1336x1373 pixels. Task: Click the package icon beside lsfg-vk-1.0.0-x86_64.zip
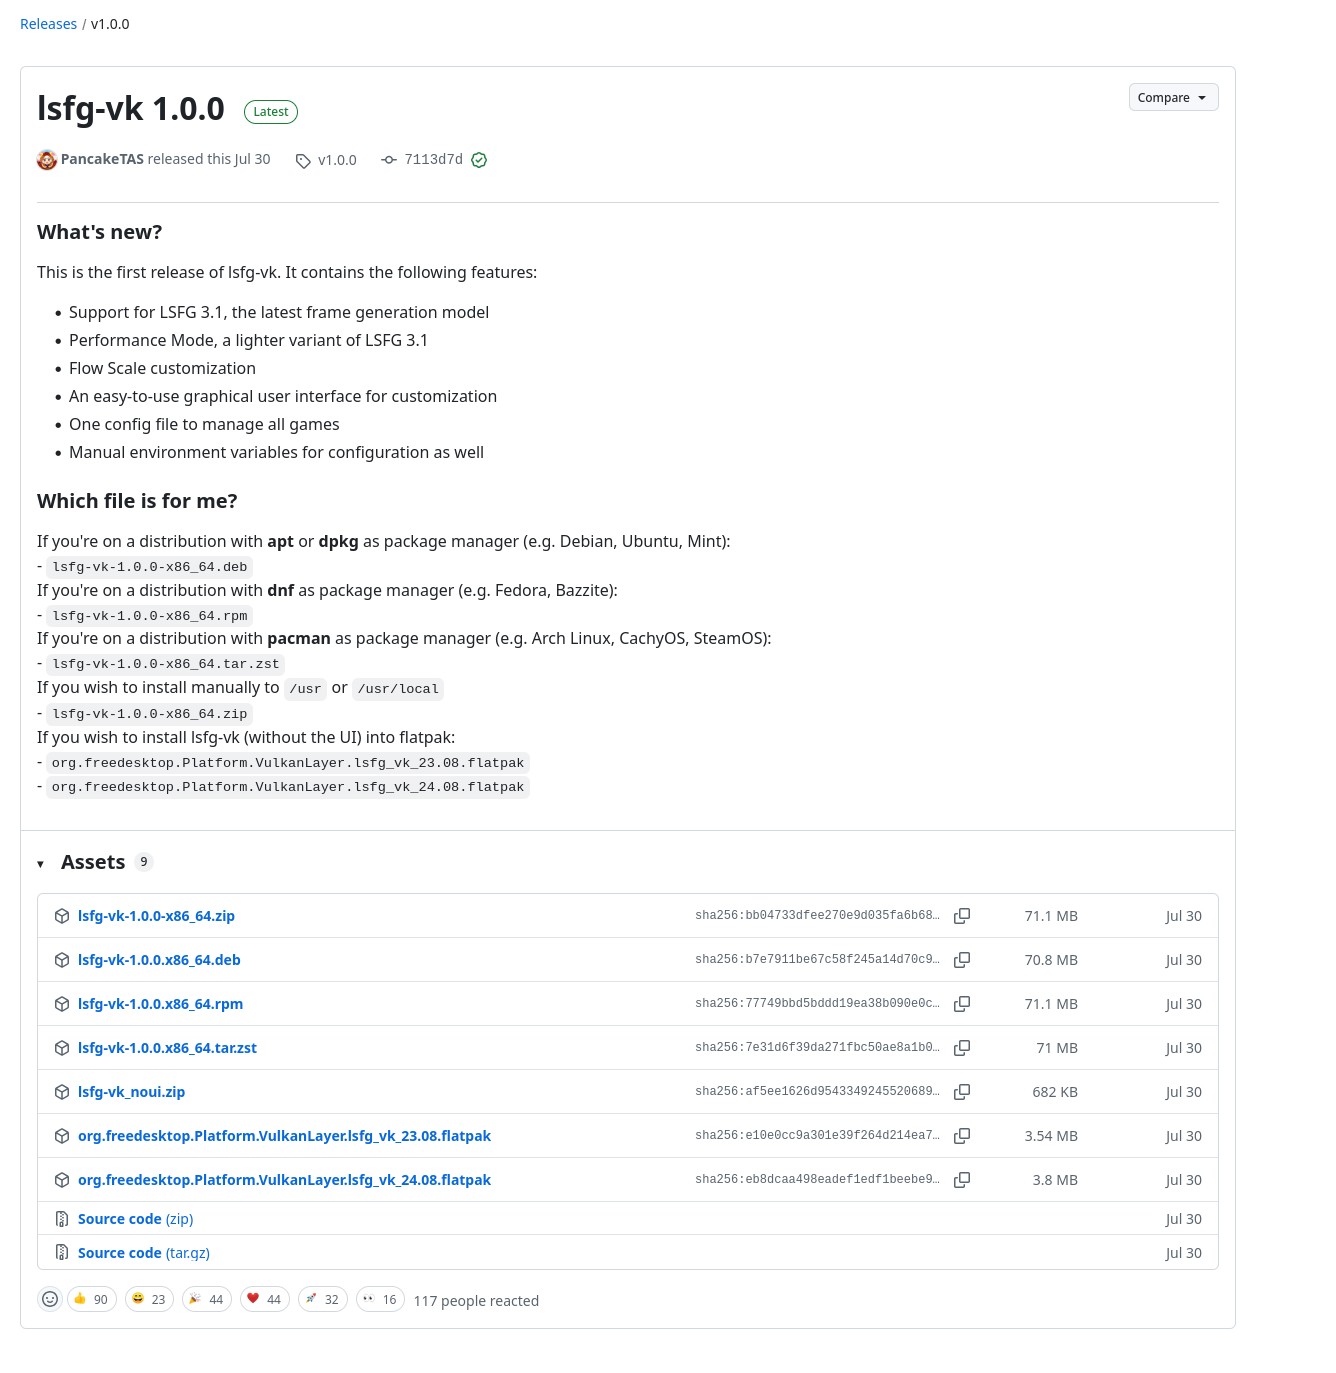point(62,916)
